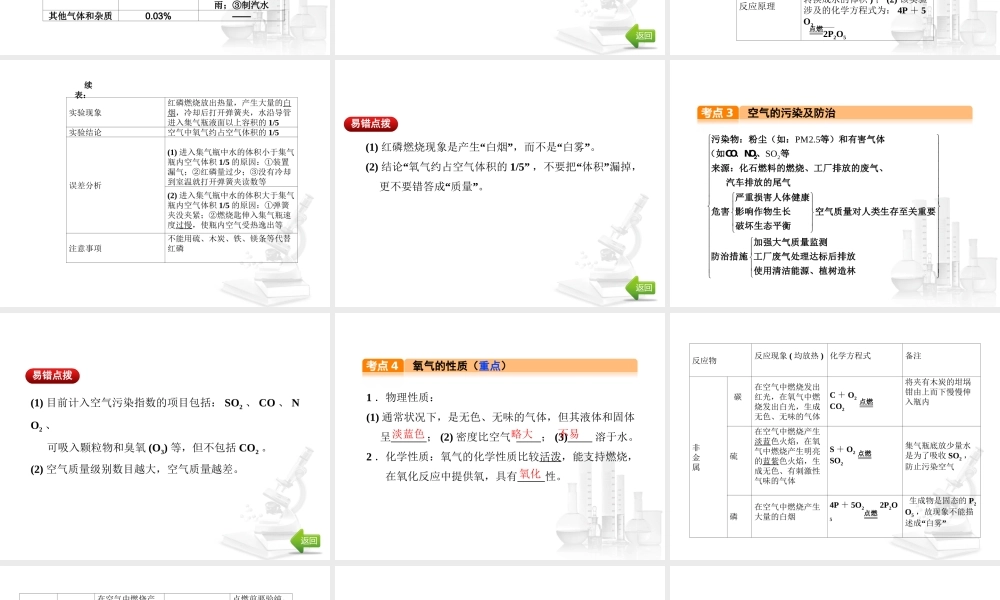Click the 防治措施 label
Image resolution: width=1000 pixels, height=600 pixels.
pos(729,256)
